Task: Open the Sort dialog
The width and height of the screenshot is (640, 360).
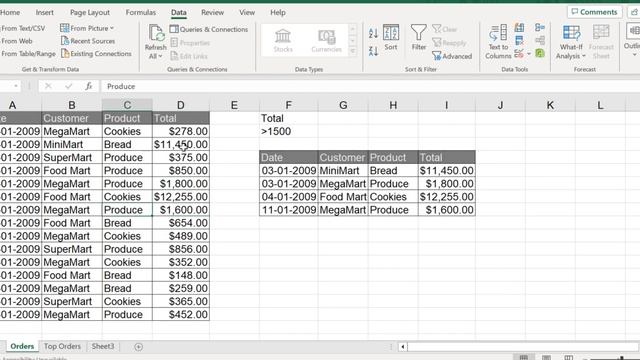Action: [x=391, y=38]
